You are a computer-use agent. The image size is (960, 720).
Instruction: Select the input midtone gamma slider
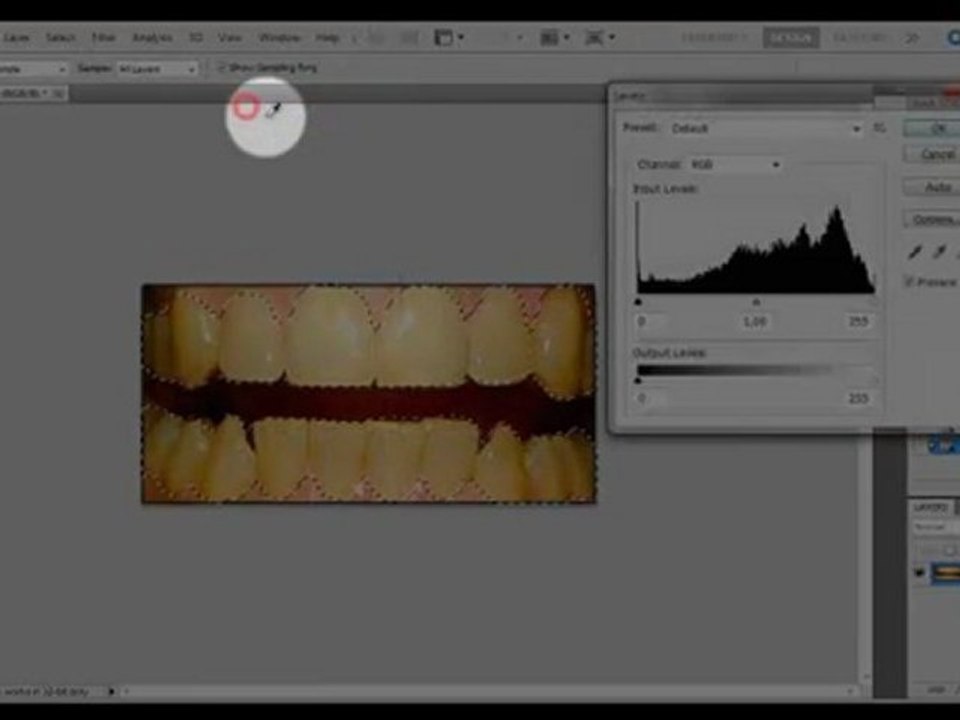pos(756,302)
